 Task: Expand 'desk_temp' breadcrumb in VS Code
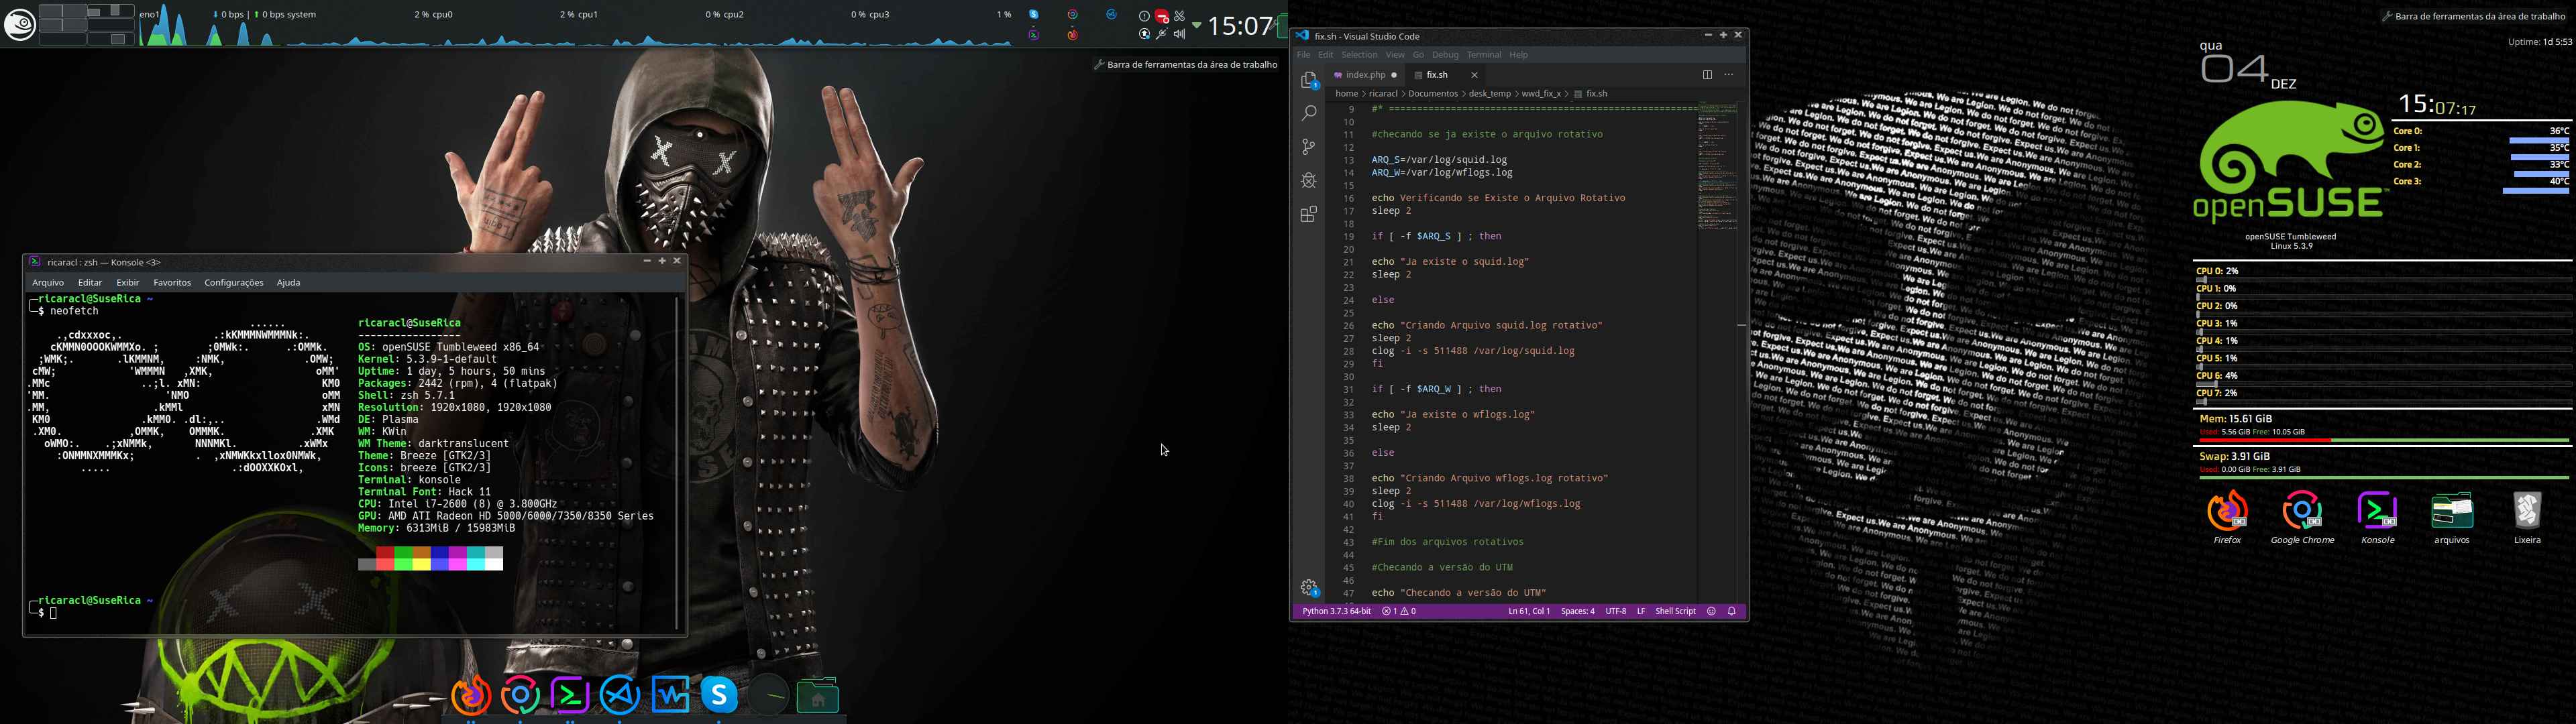[1490, 94]
